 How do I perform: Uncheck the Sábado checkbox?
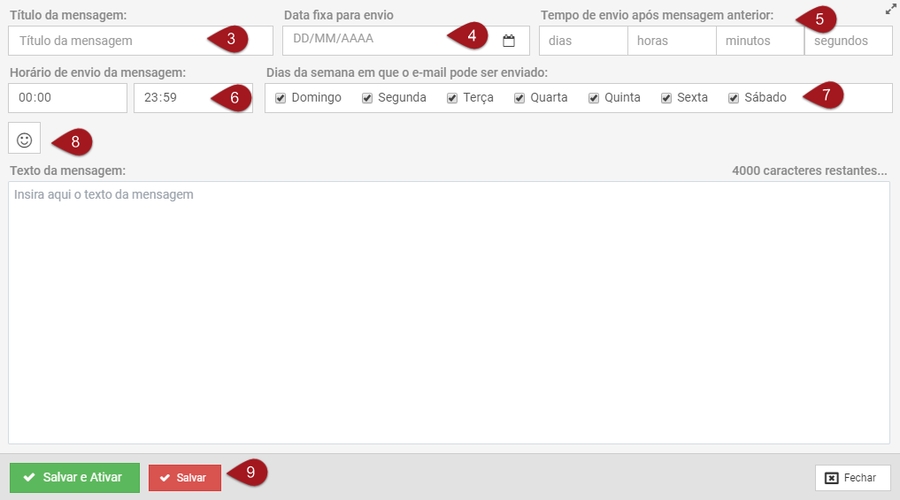(x=733, y=98)
